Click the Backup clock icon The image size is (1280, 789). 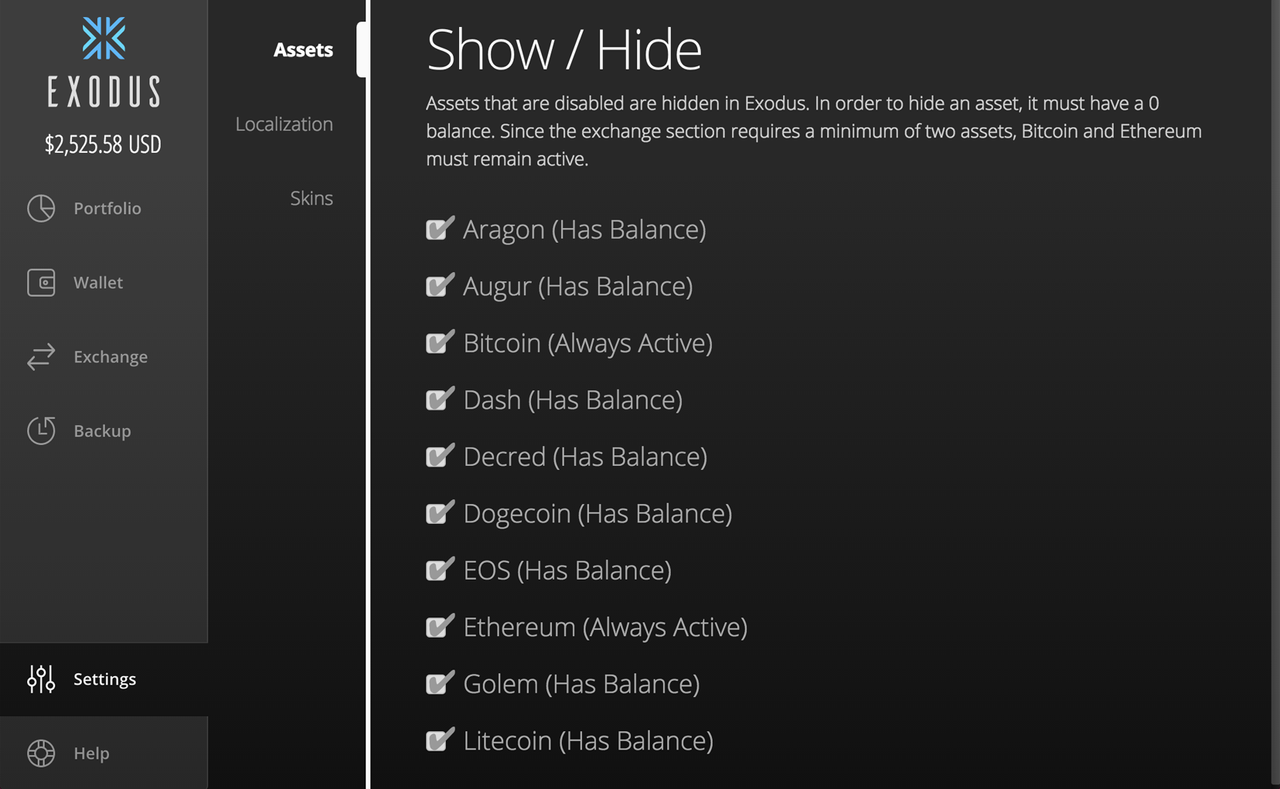point(41,431)
